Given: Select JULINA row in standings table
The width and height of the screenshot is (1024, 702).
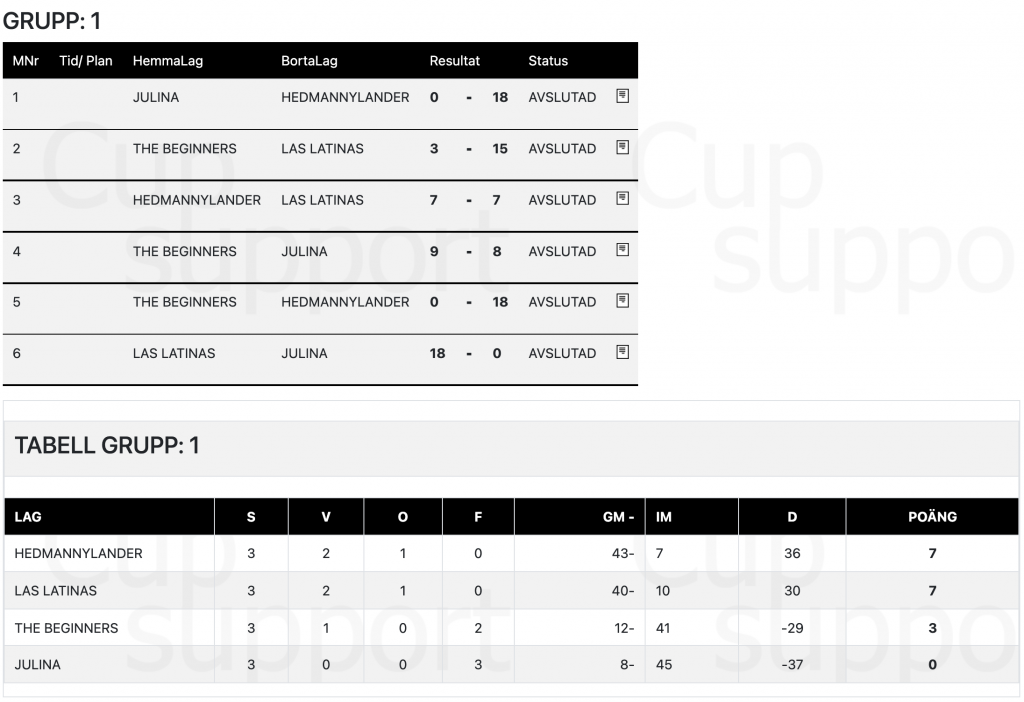Looking at the screenshot, I should 511,664.
